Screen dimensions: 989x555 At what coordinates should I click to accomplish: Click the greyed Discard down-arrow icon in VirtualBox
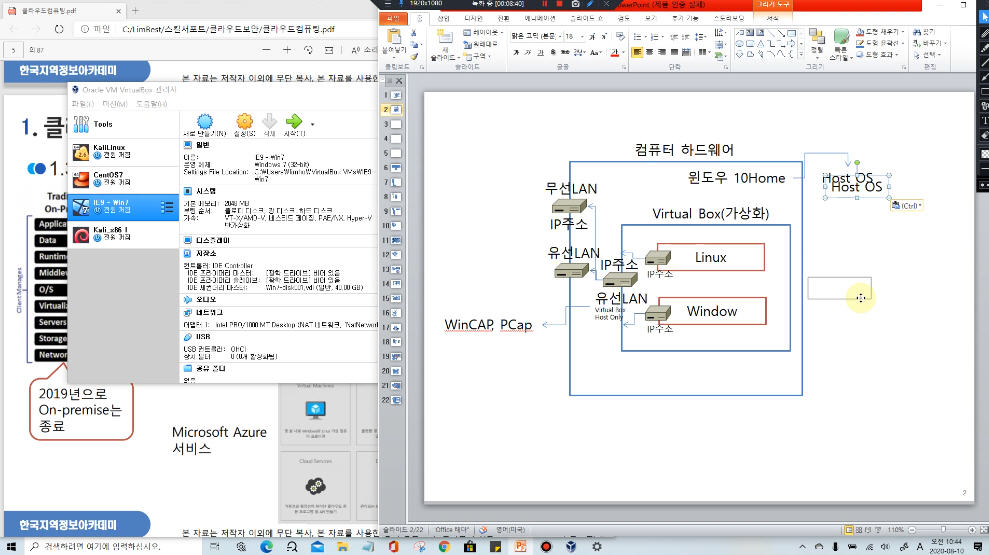pyautogui.click(x=269, y=121)
